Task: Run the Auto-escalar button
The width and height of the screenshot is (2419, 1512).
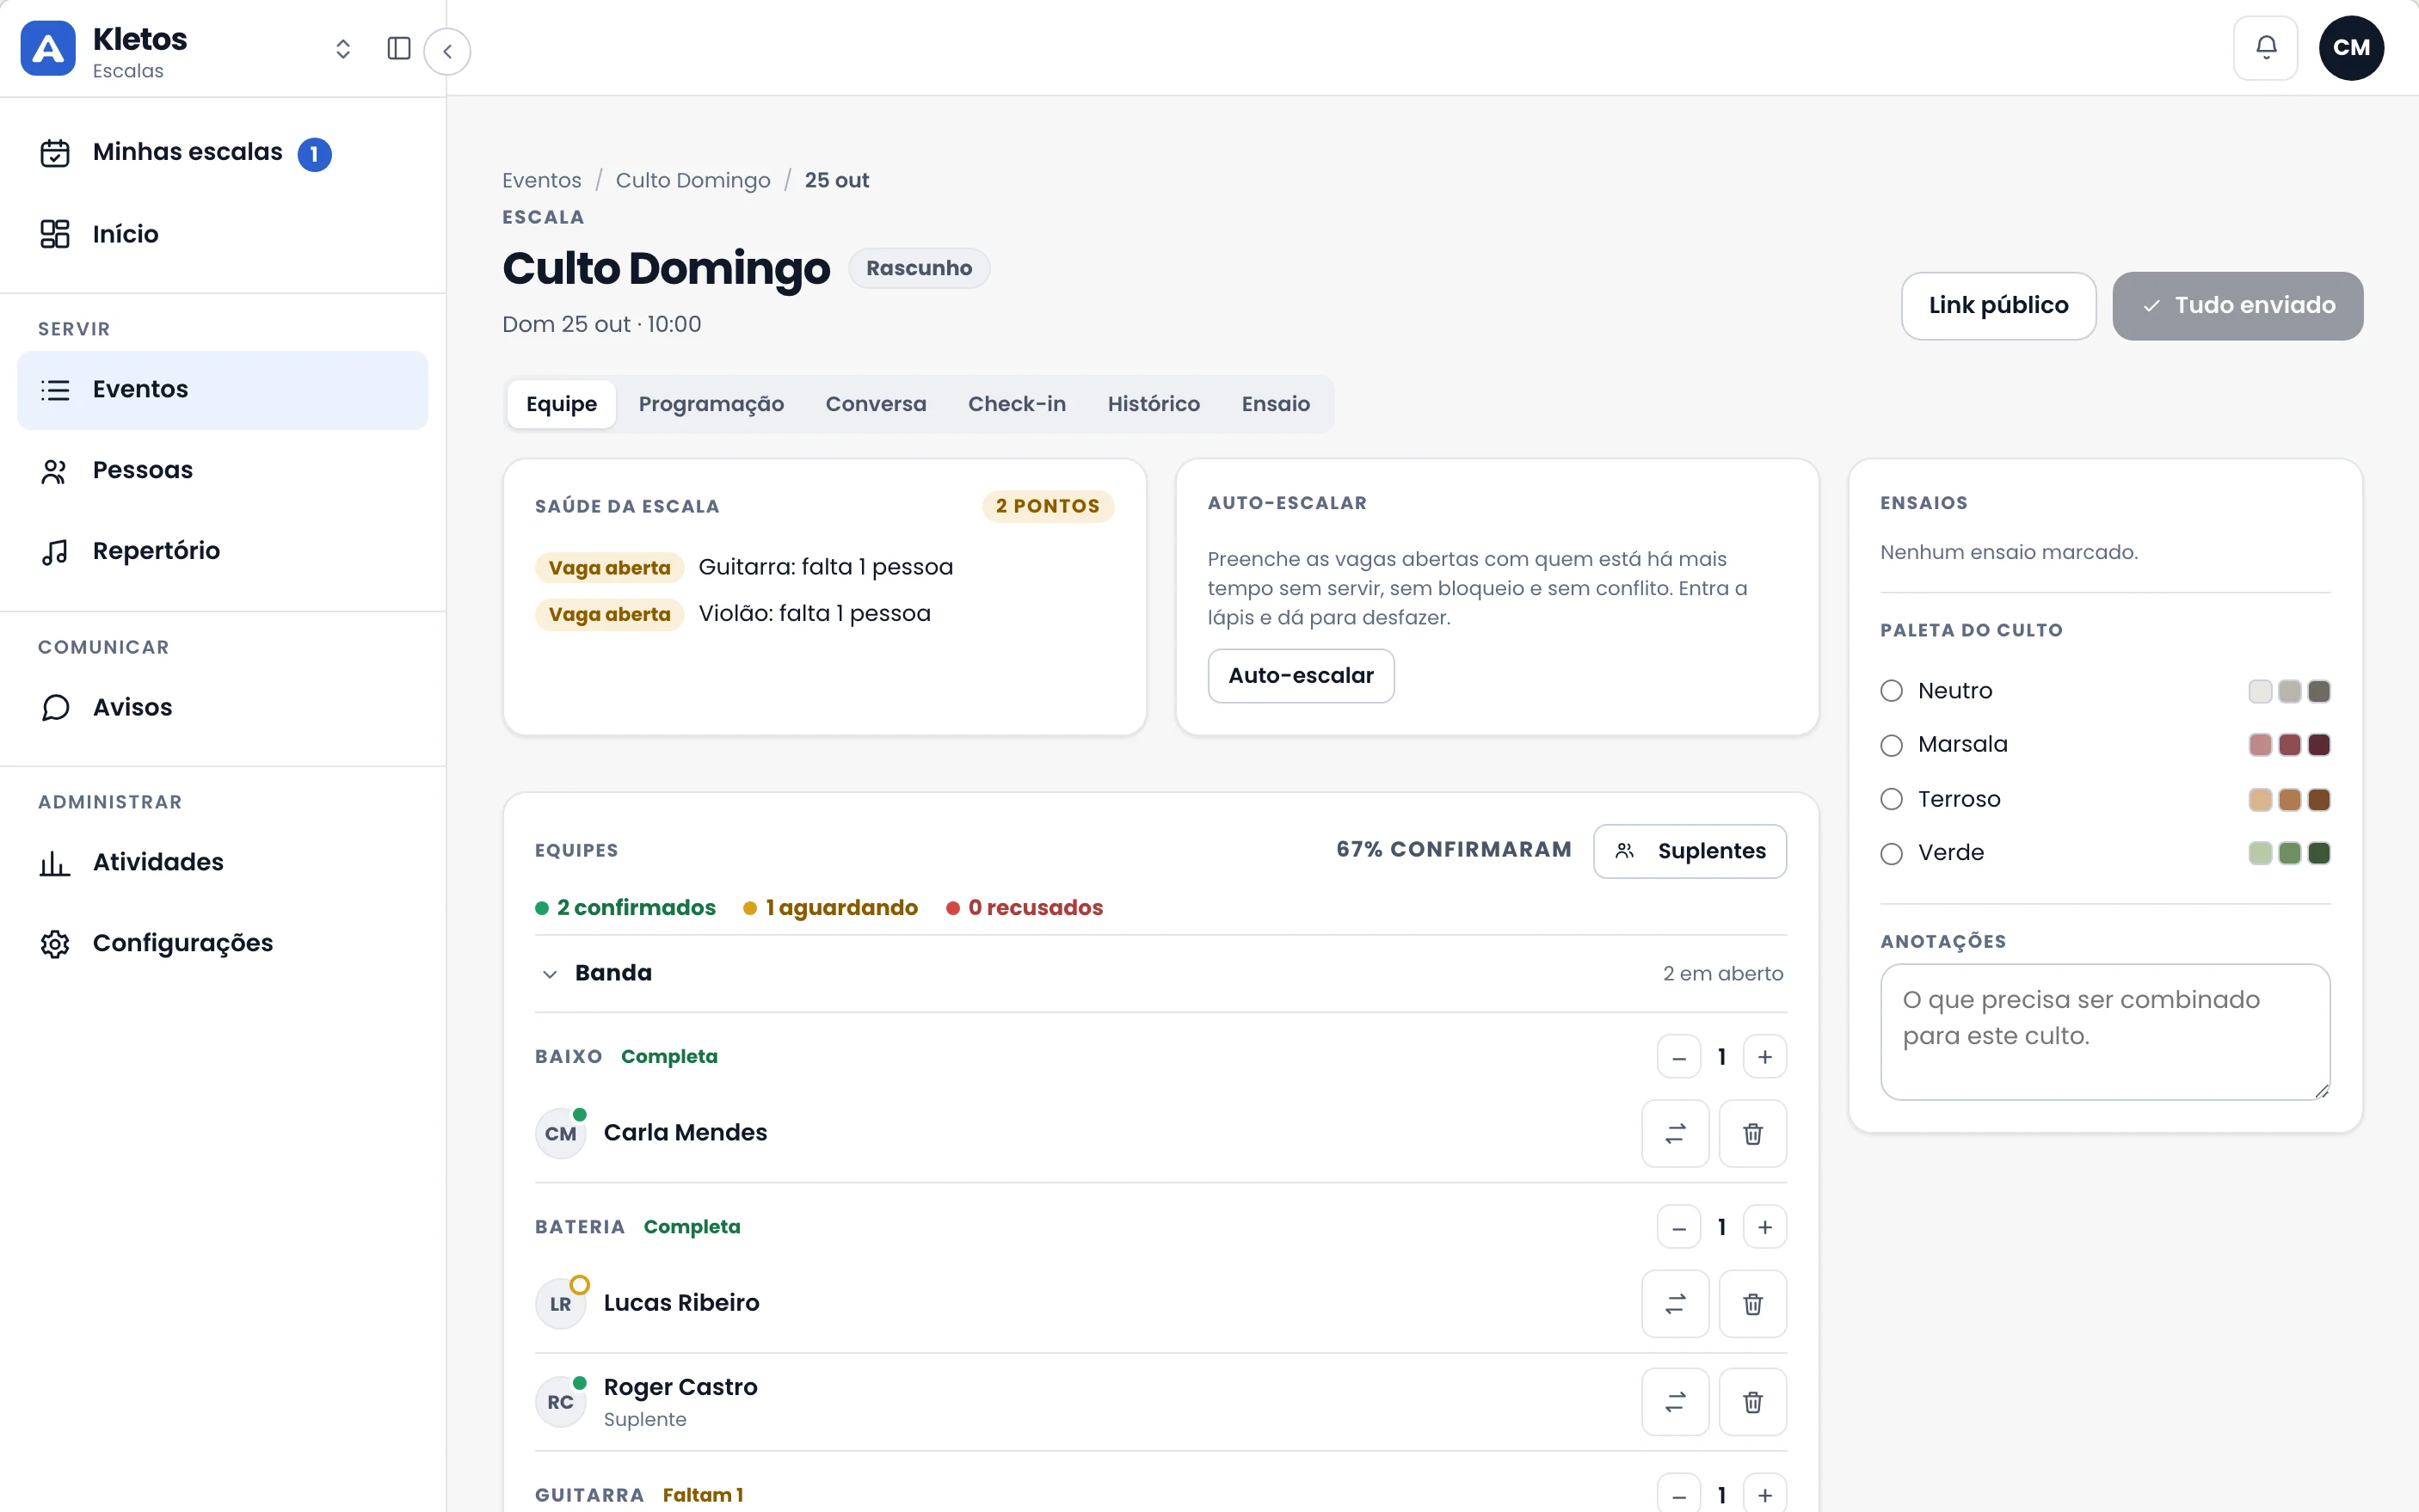Action: [x=1300, y=676]
